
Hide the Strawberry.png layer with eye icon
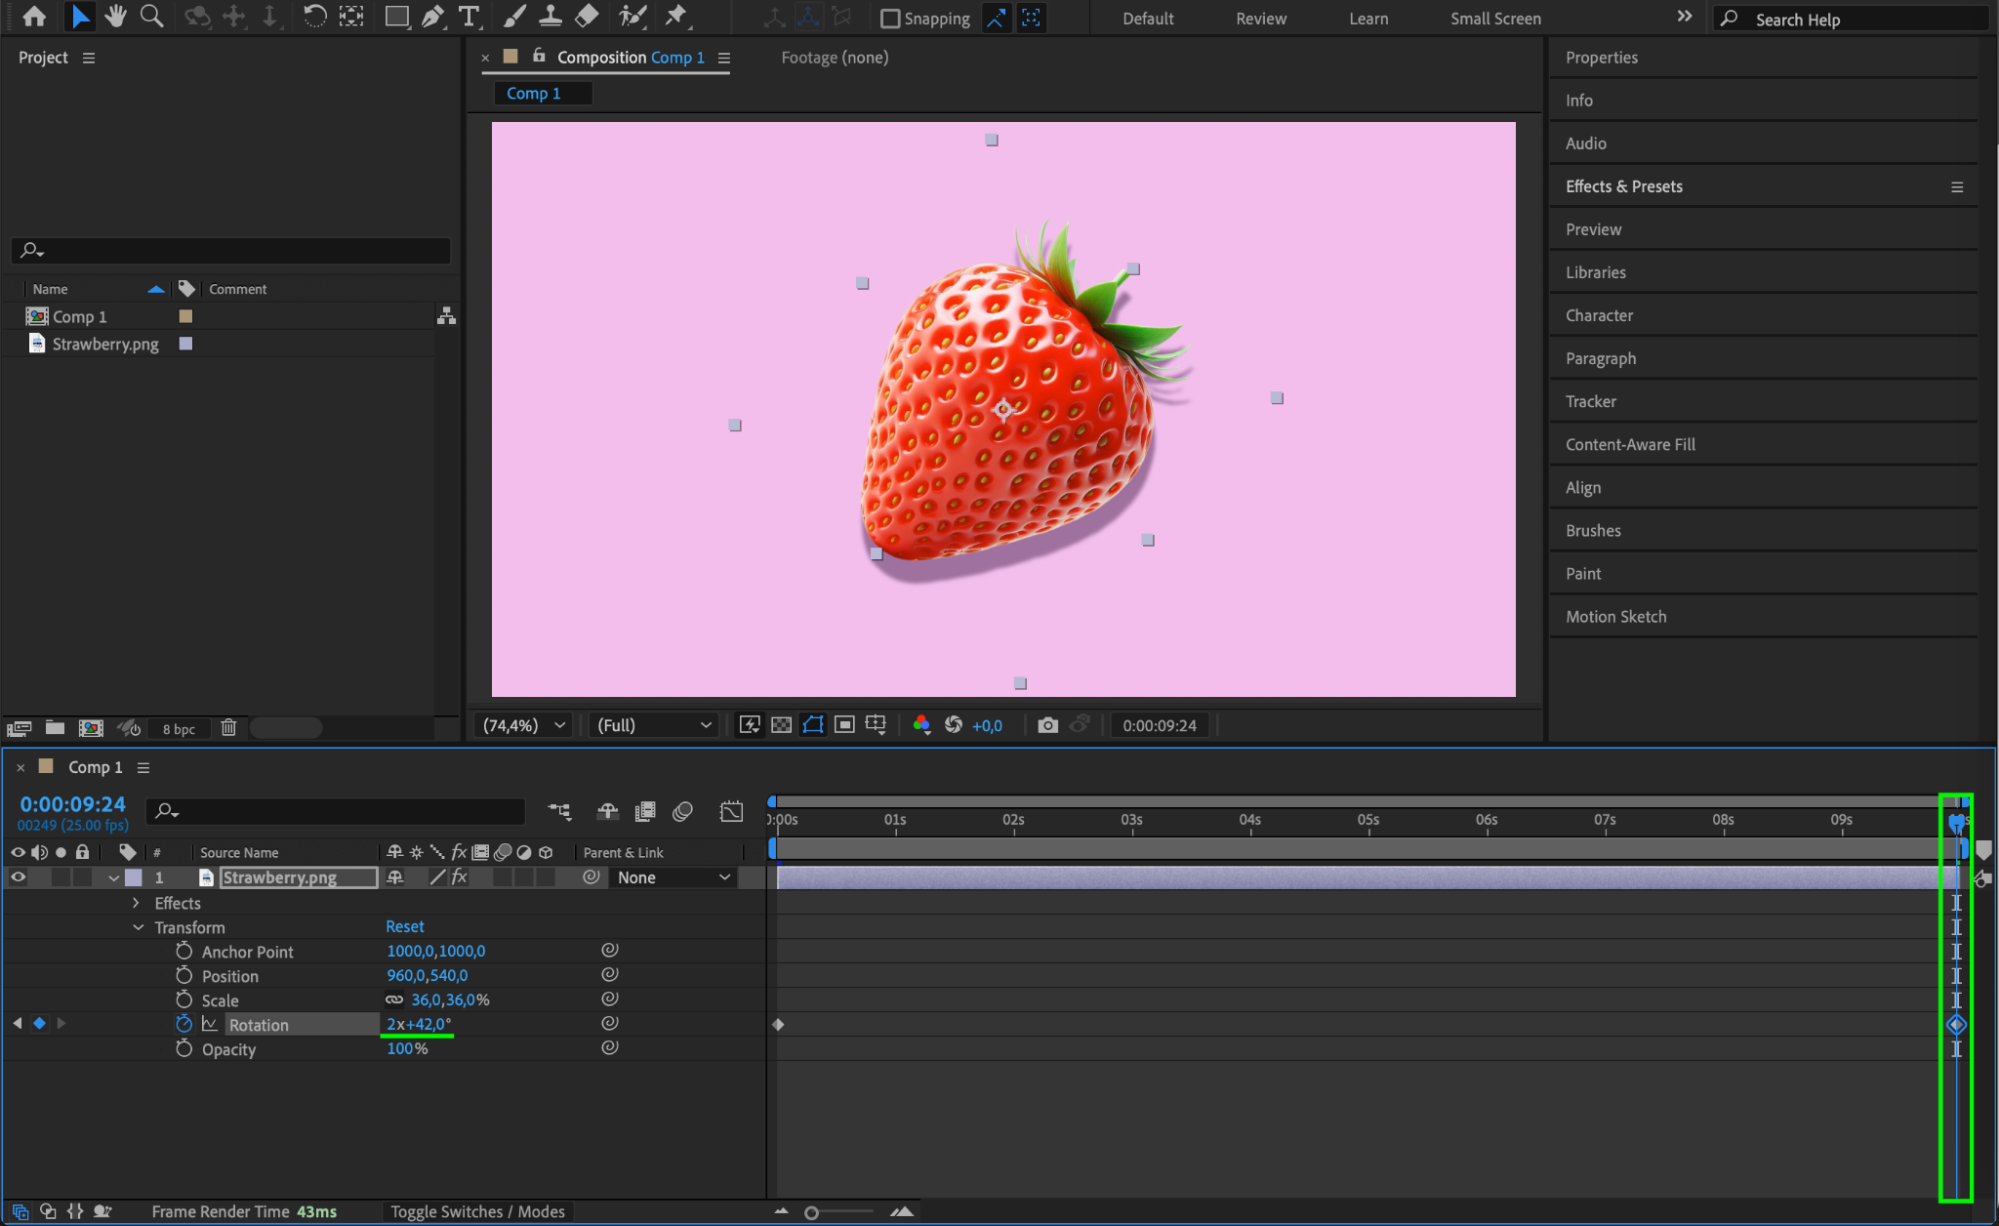(x=18, y=877)
